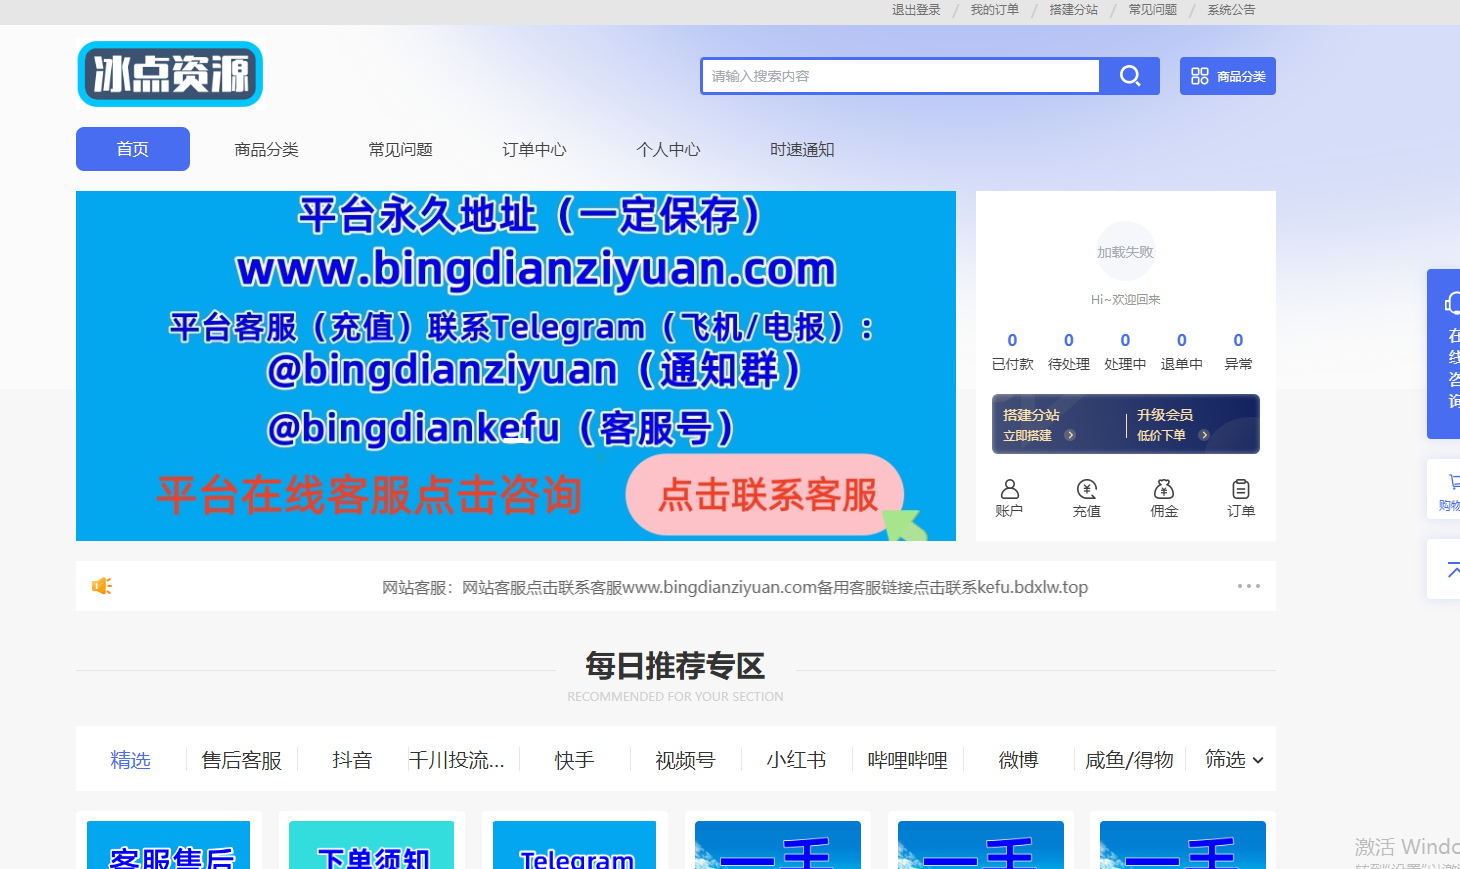Select the 哔哩哔哩 category tab
Screen dimensions: 1460x869
(907, 760)
